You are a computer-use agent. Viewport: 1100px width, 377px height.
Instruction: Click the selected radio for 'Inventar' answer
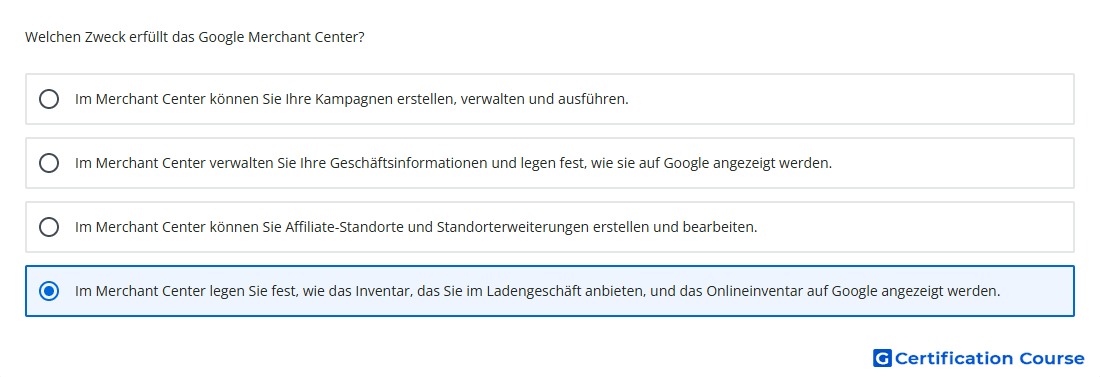click(x=49, y=291)
